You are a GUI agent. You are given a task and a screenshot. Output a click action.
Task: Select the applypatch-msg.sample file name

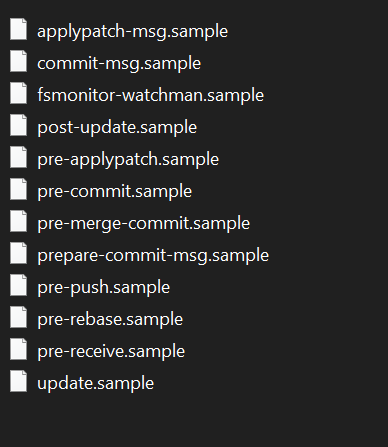coord(132,32)
